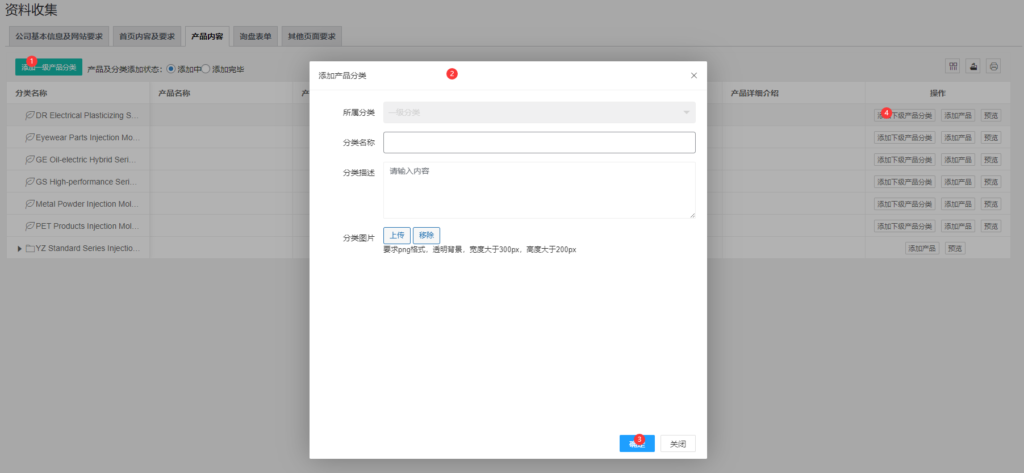Open the 所属分类 dropdown
This screenshot has height=473, width=1024.
pos(539,112)
